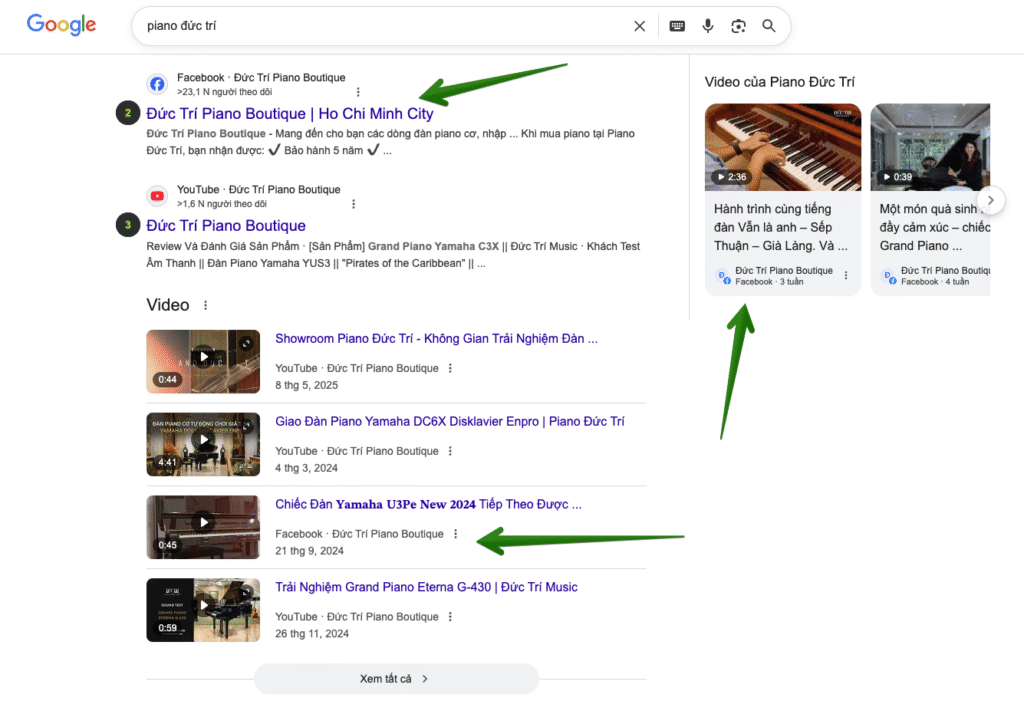Click the Xem tất cả button

[x=395, y=678]
